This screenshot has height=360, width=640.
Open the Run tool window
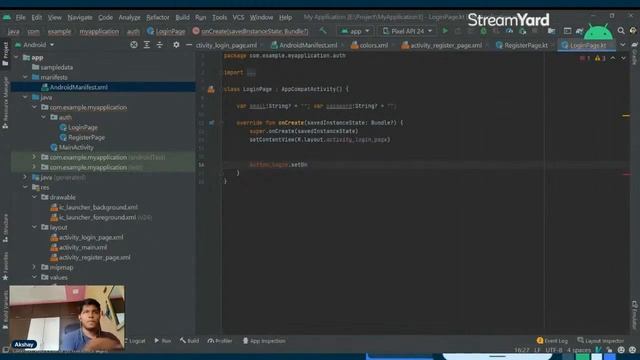click(x=162, y=341)
